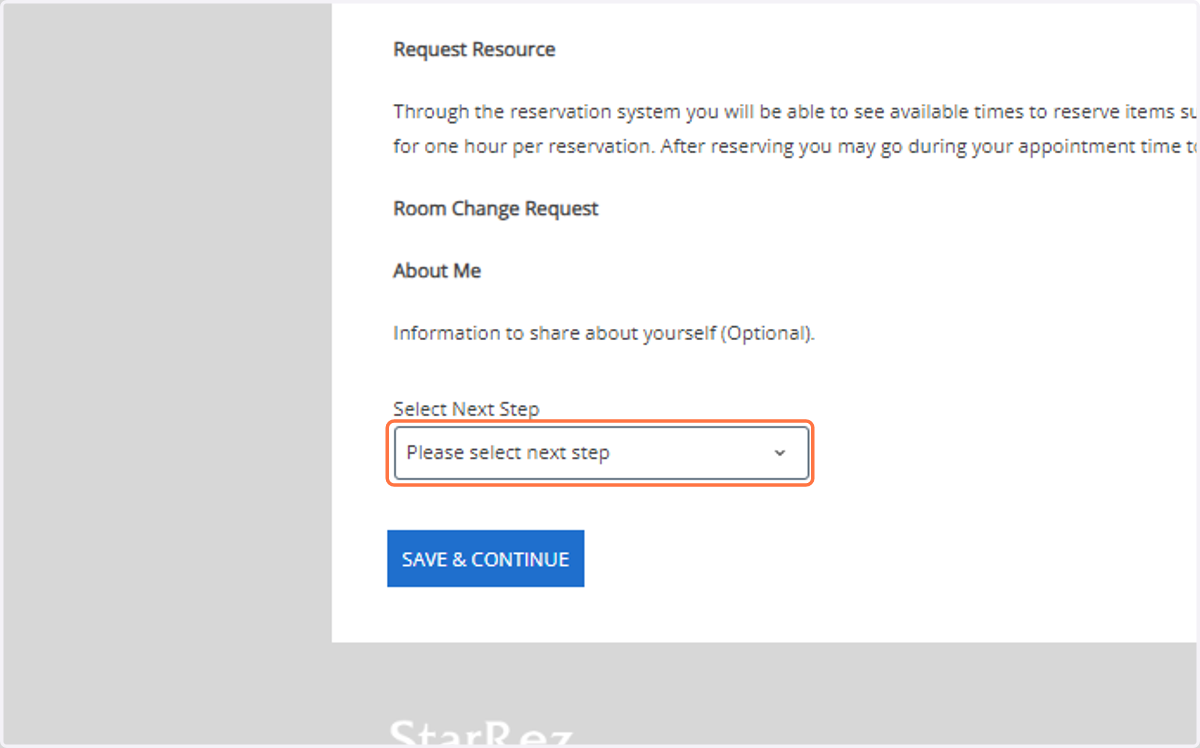The image size is (1200, 748).
Task: Click 'Information to share about yourself (Optional).' text
Action: click(x=604, y=333)
